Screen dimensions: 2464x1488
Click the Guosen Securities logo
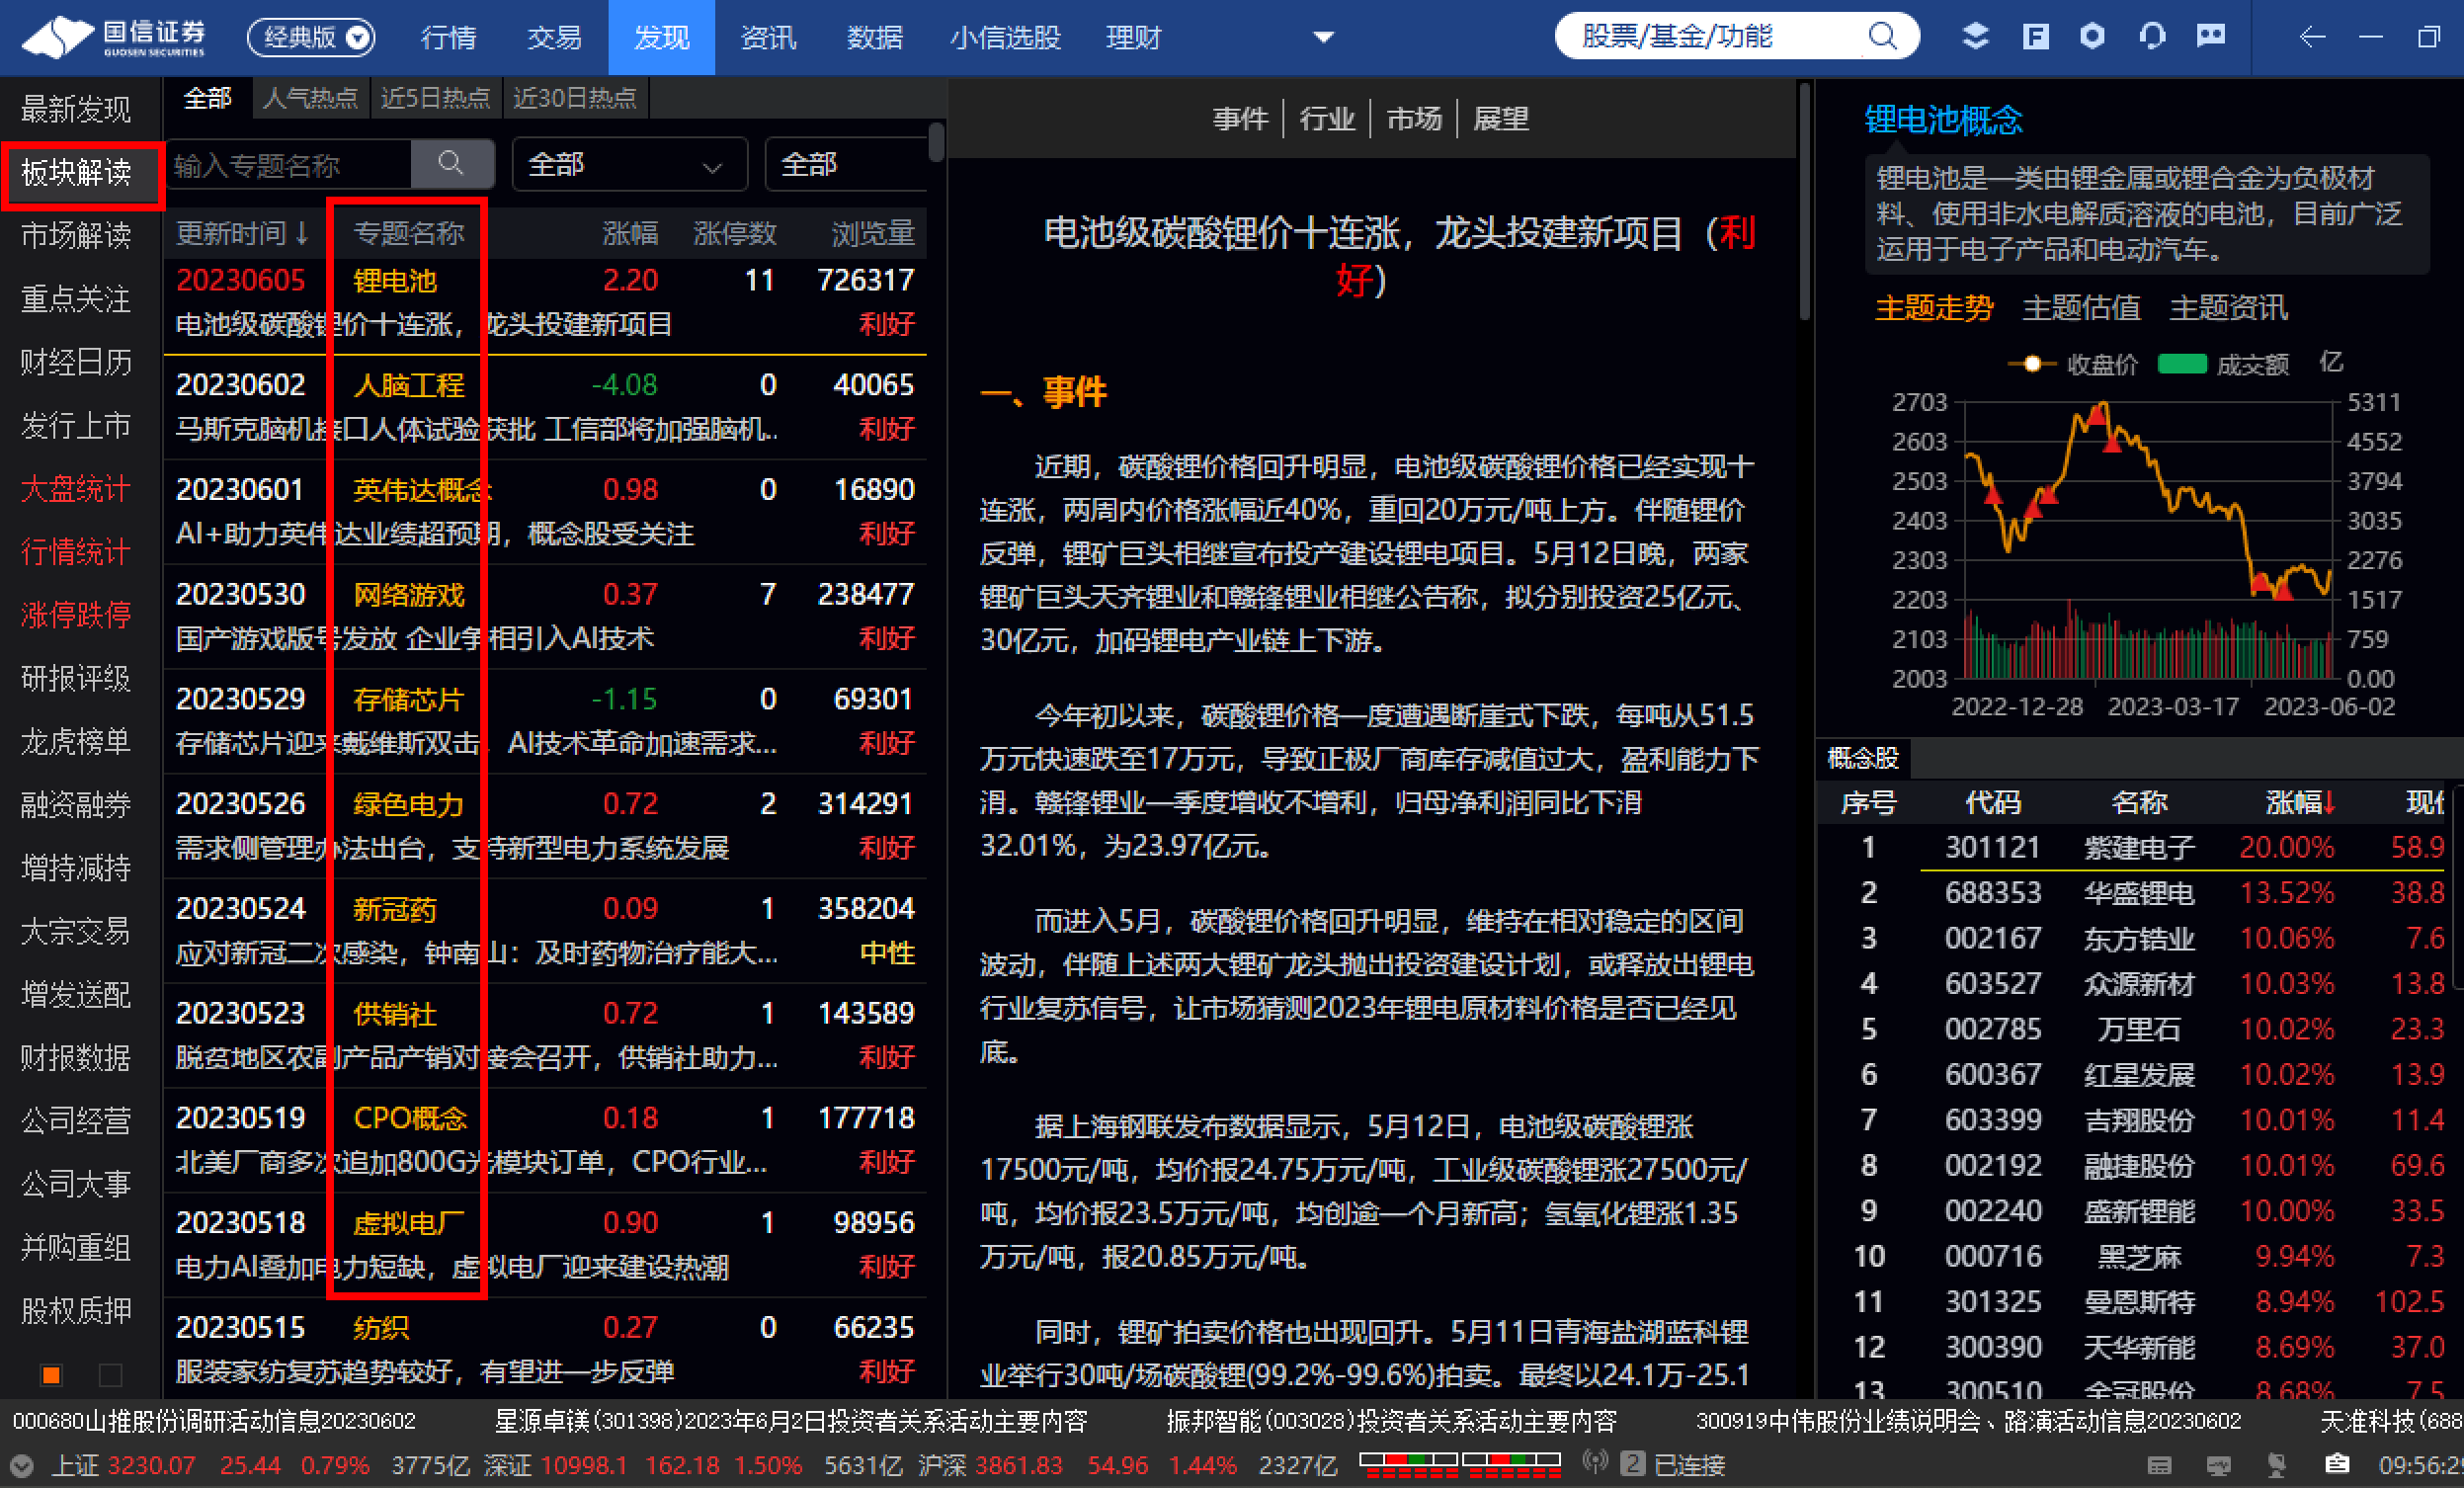pyautogui.click(x=113, y=37)
